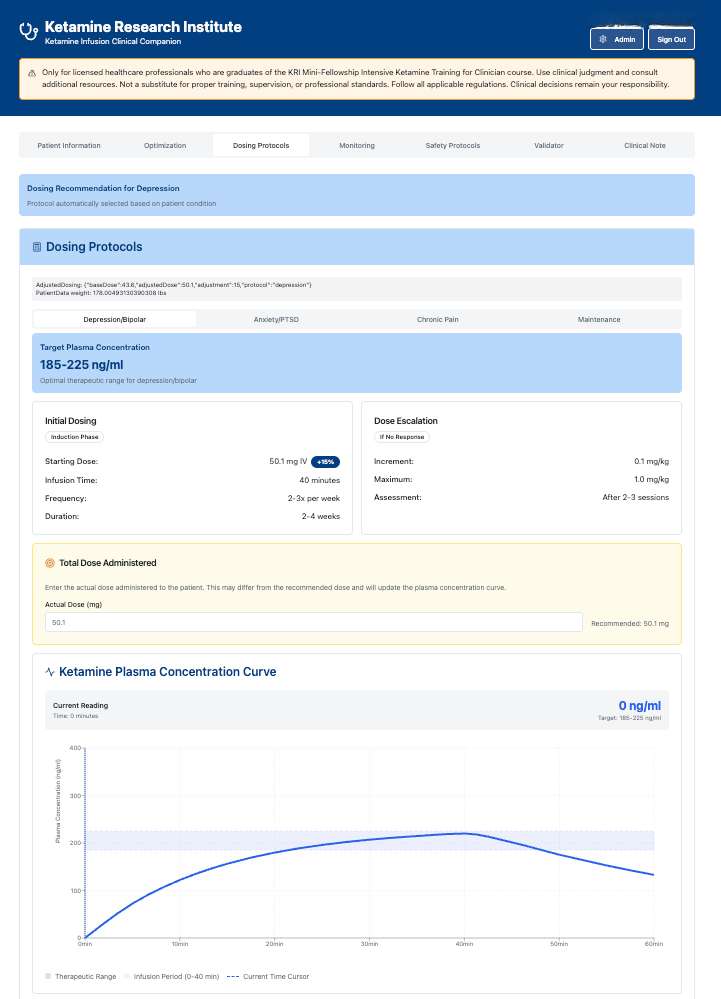Go to the Safety Protocols tab
Viewport: 721px width, 999px height.
tap(452, 146)
